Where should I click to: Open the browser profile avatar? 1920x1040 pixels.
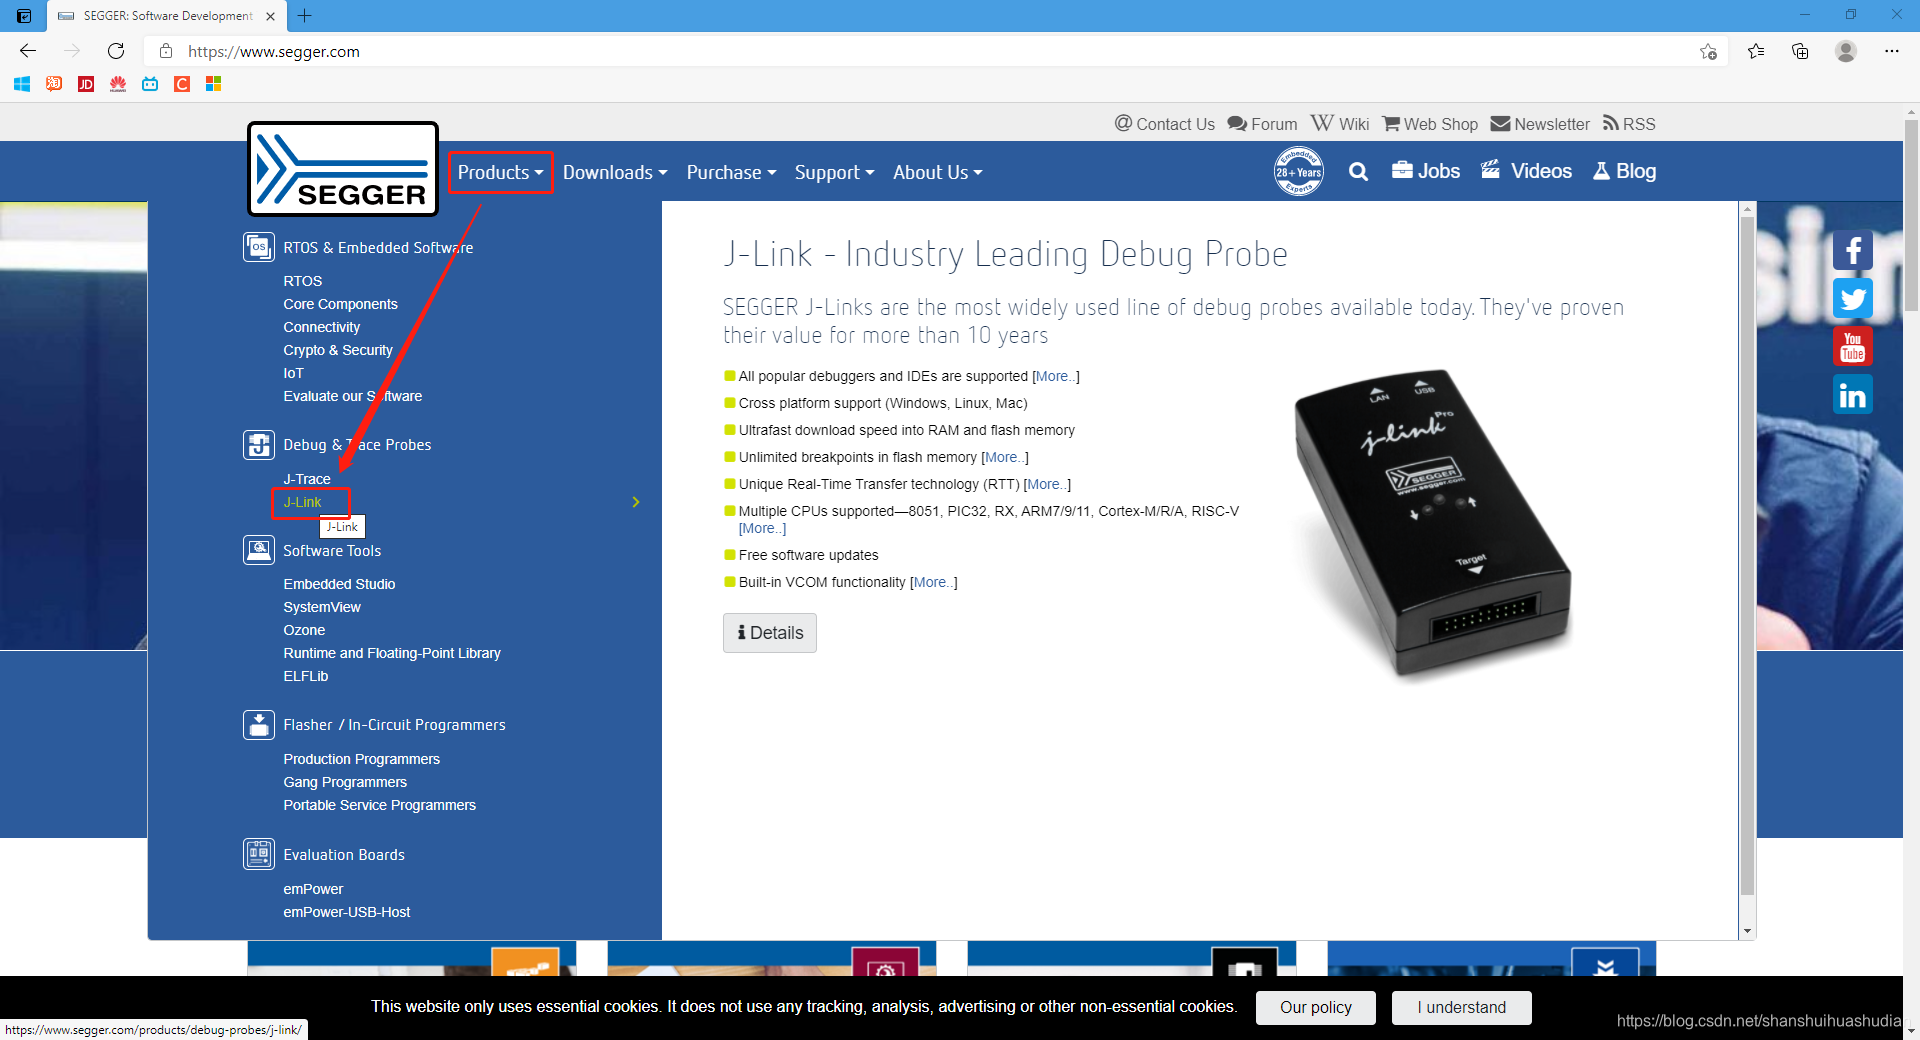point(1846,51)
